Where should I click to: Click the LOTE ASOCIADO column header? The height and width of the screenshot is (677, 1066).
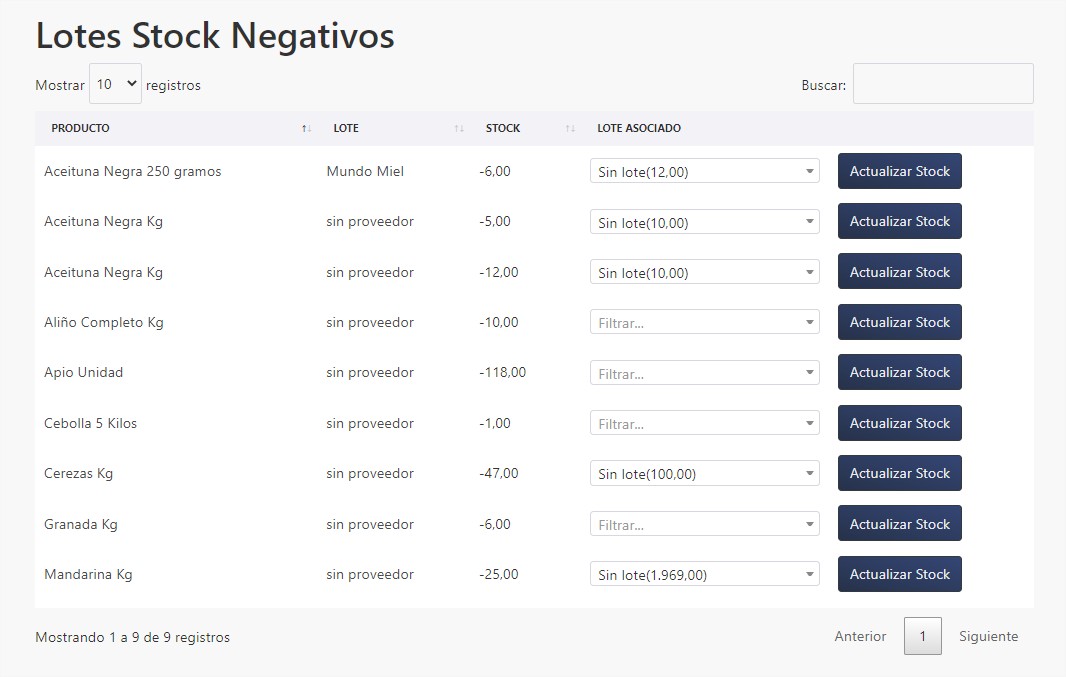point(639,128)
